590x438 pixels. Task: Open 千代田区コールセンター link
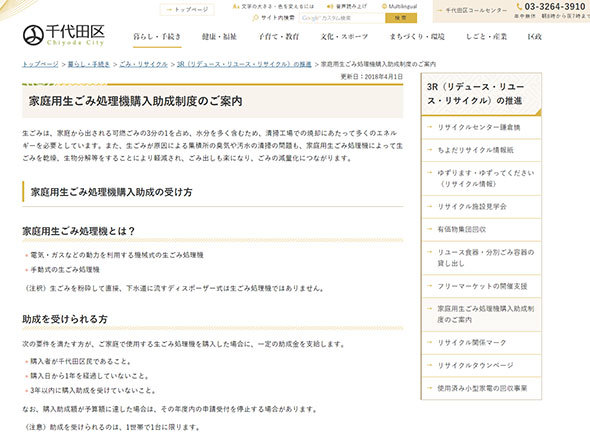click(473, 11)
